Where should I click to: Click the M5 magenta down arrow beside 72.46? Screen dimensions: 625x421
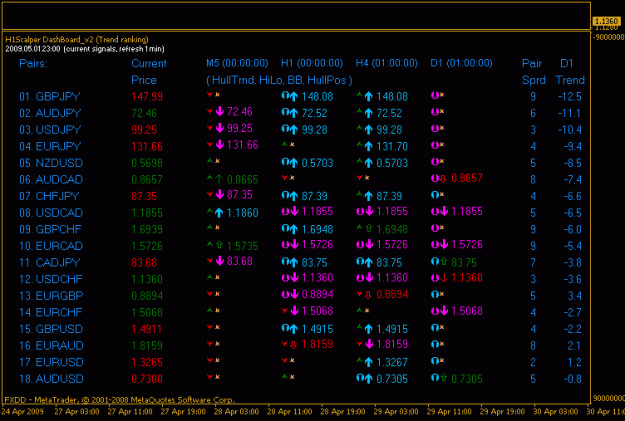point(220,112)
